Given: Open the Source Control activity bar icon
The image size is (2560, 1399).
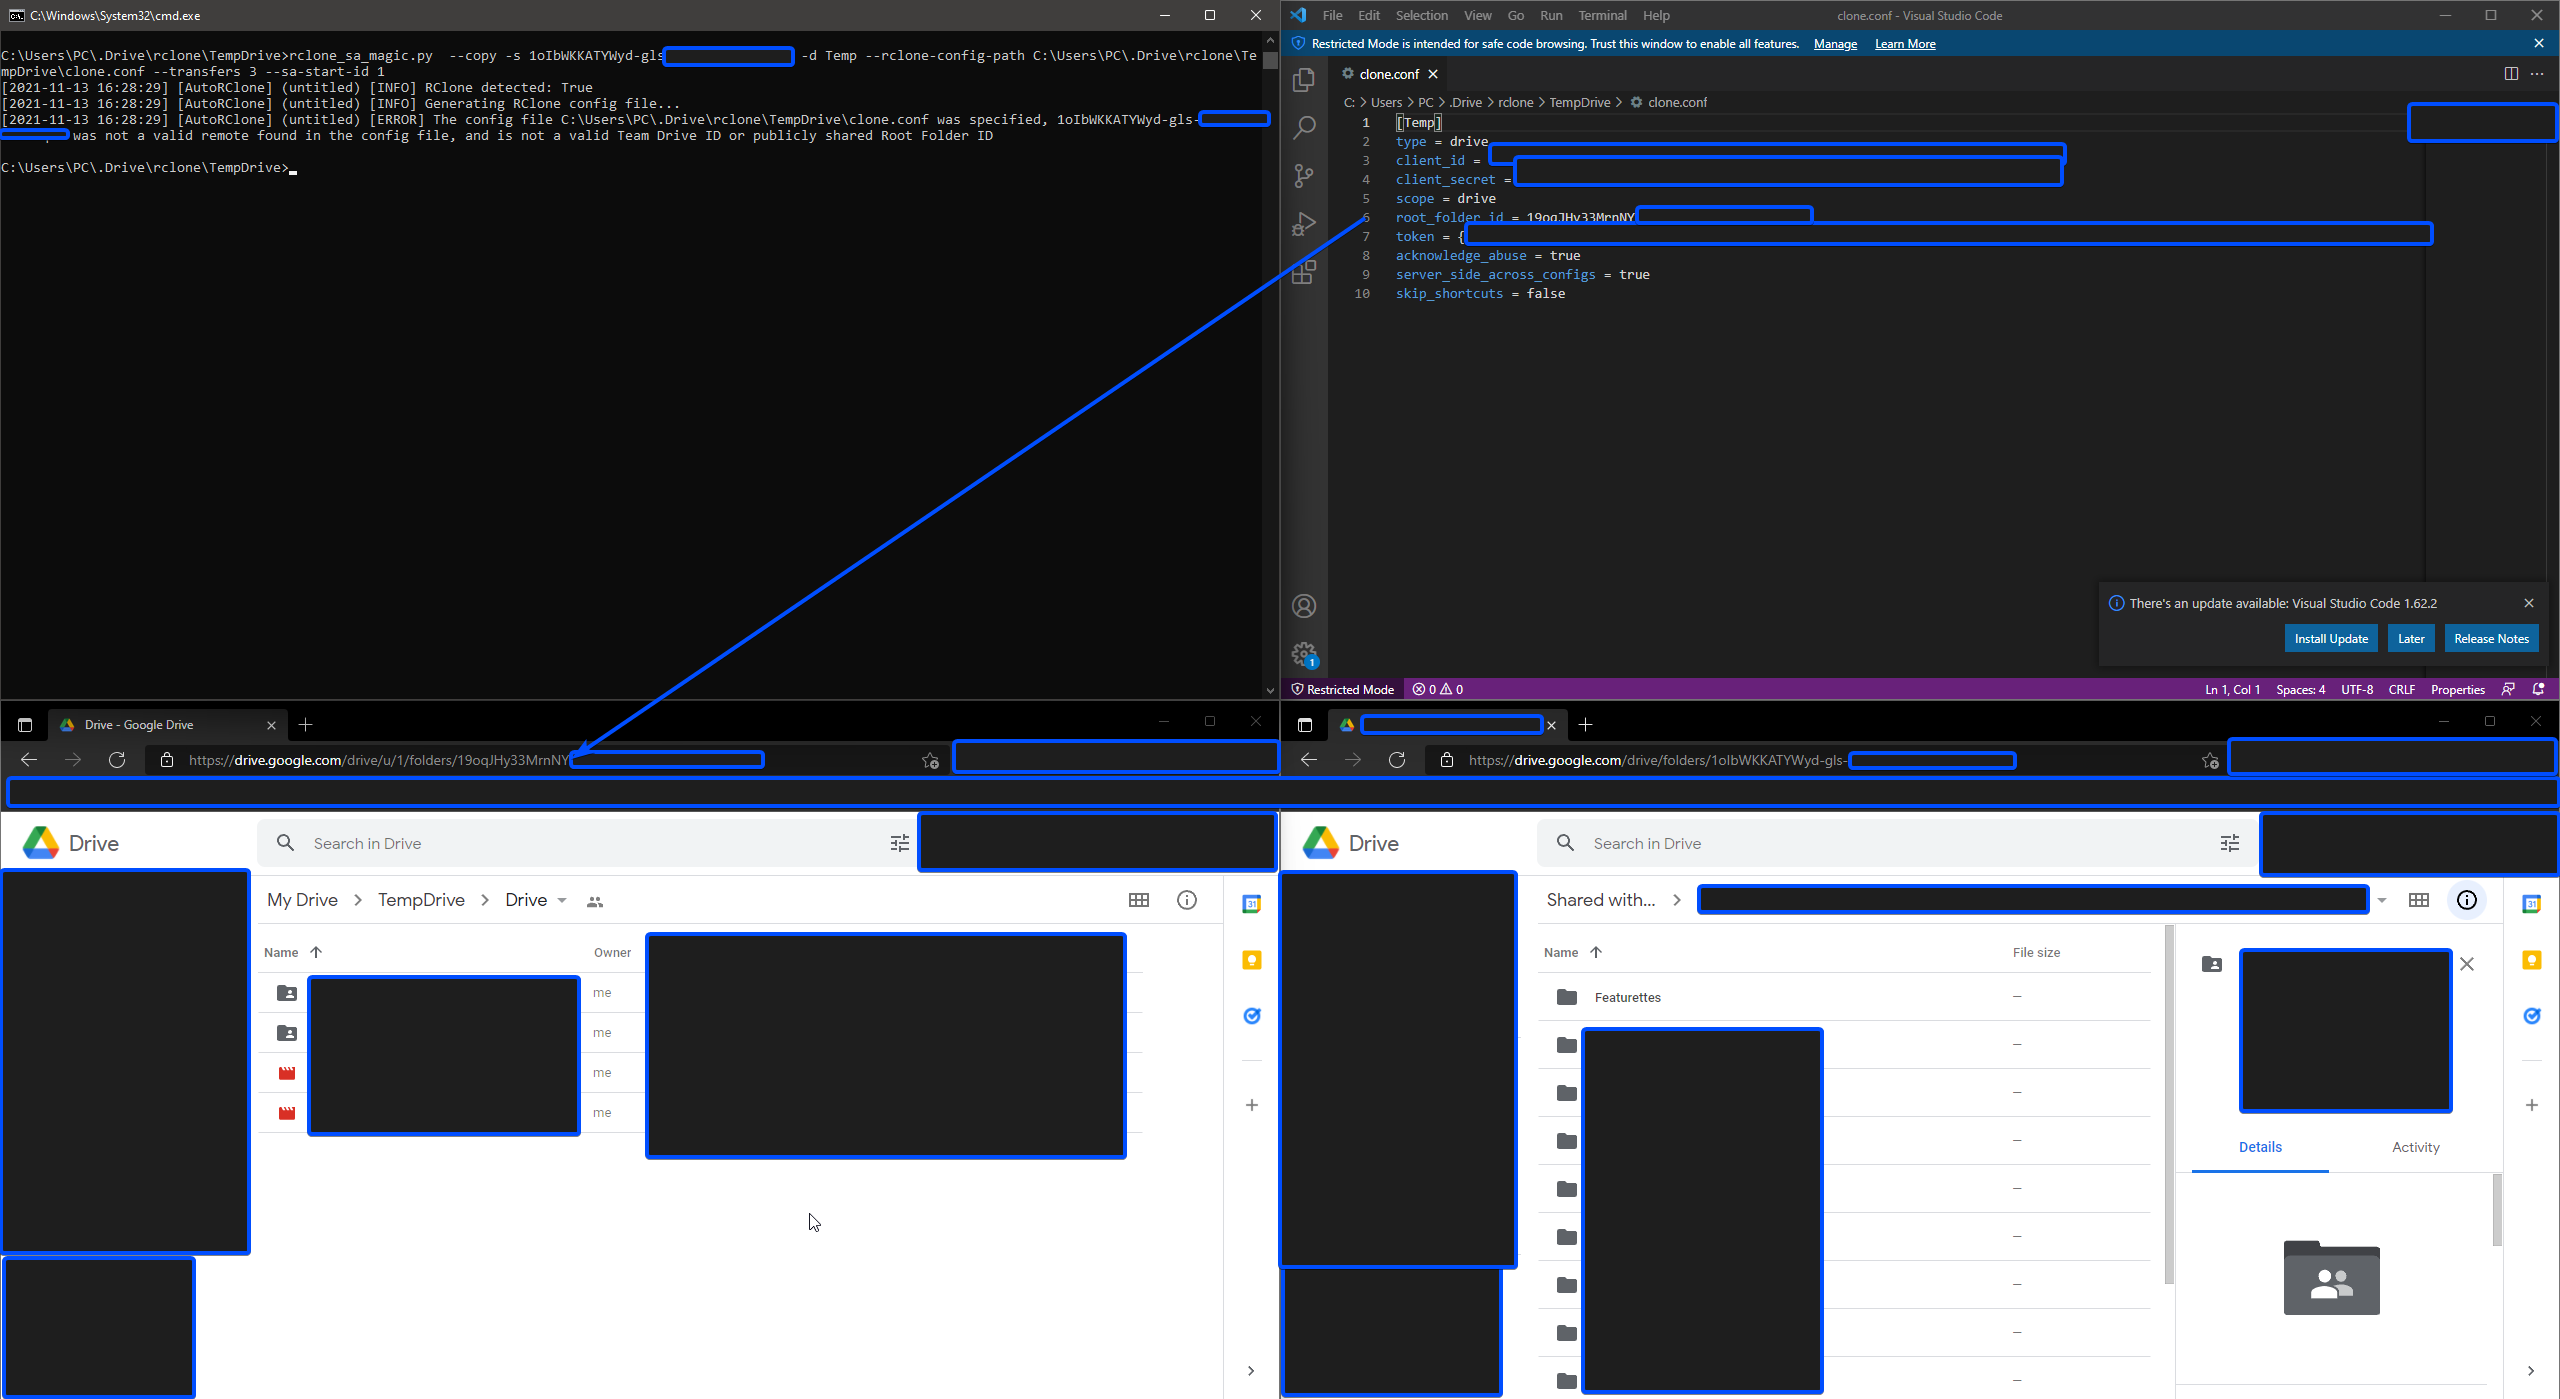Looking at the screenshot, I should point(1304,176).
